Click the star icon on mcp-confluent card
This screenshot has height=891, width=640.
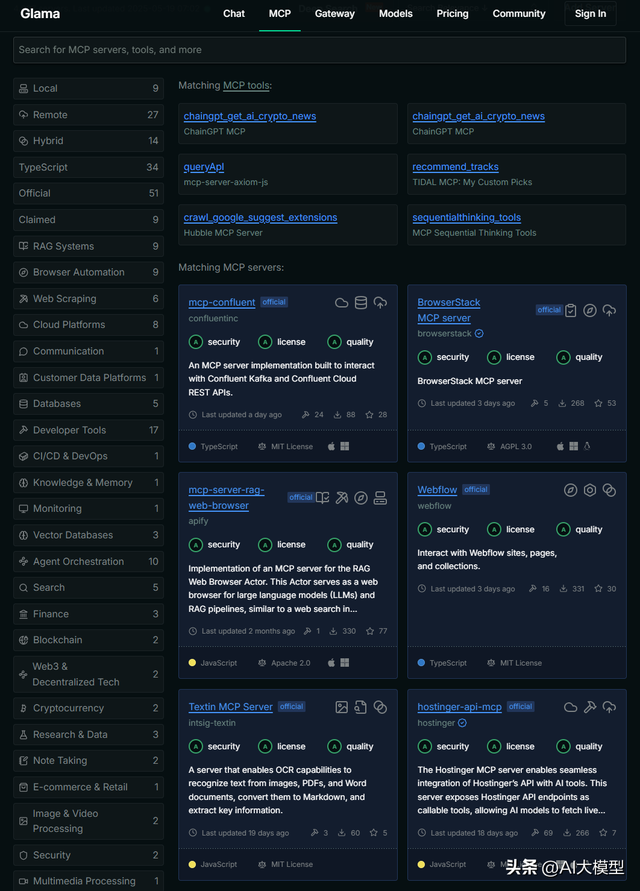(x=369, y=415)
